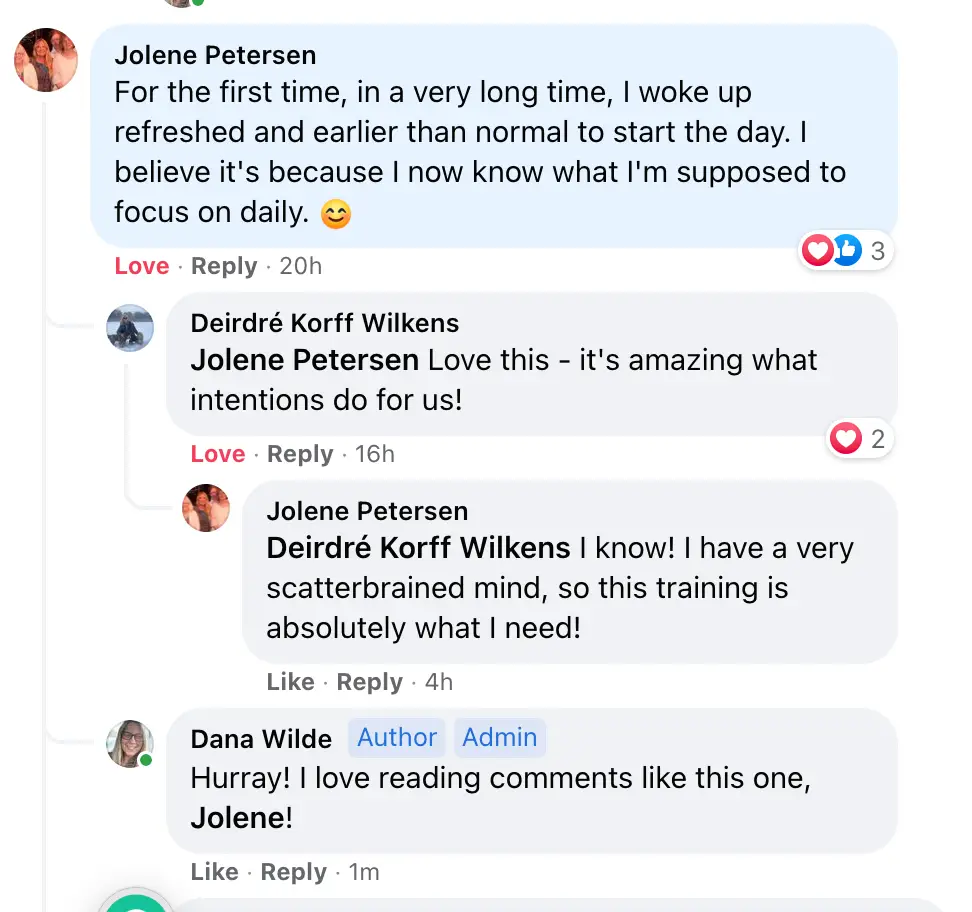The height and width of the screenshot is (912, 972).
Task: View reactions on Jolene's first comment
Action: (x=845, y=250)
